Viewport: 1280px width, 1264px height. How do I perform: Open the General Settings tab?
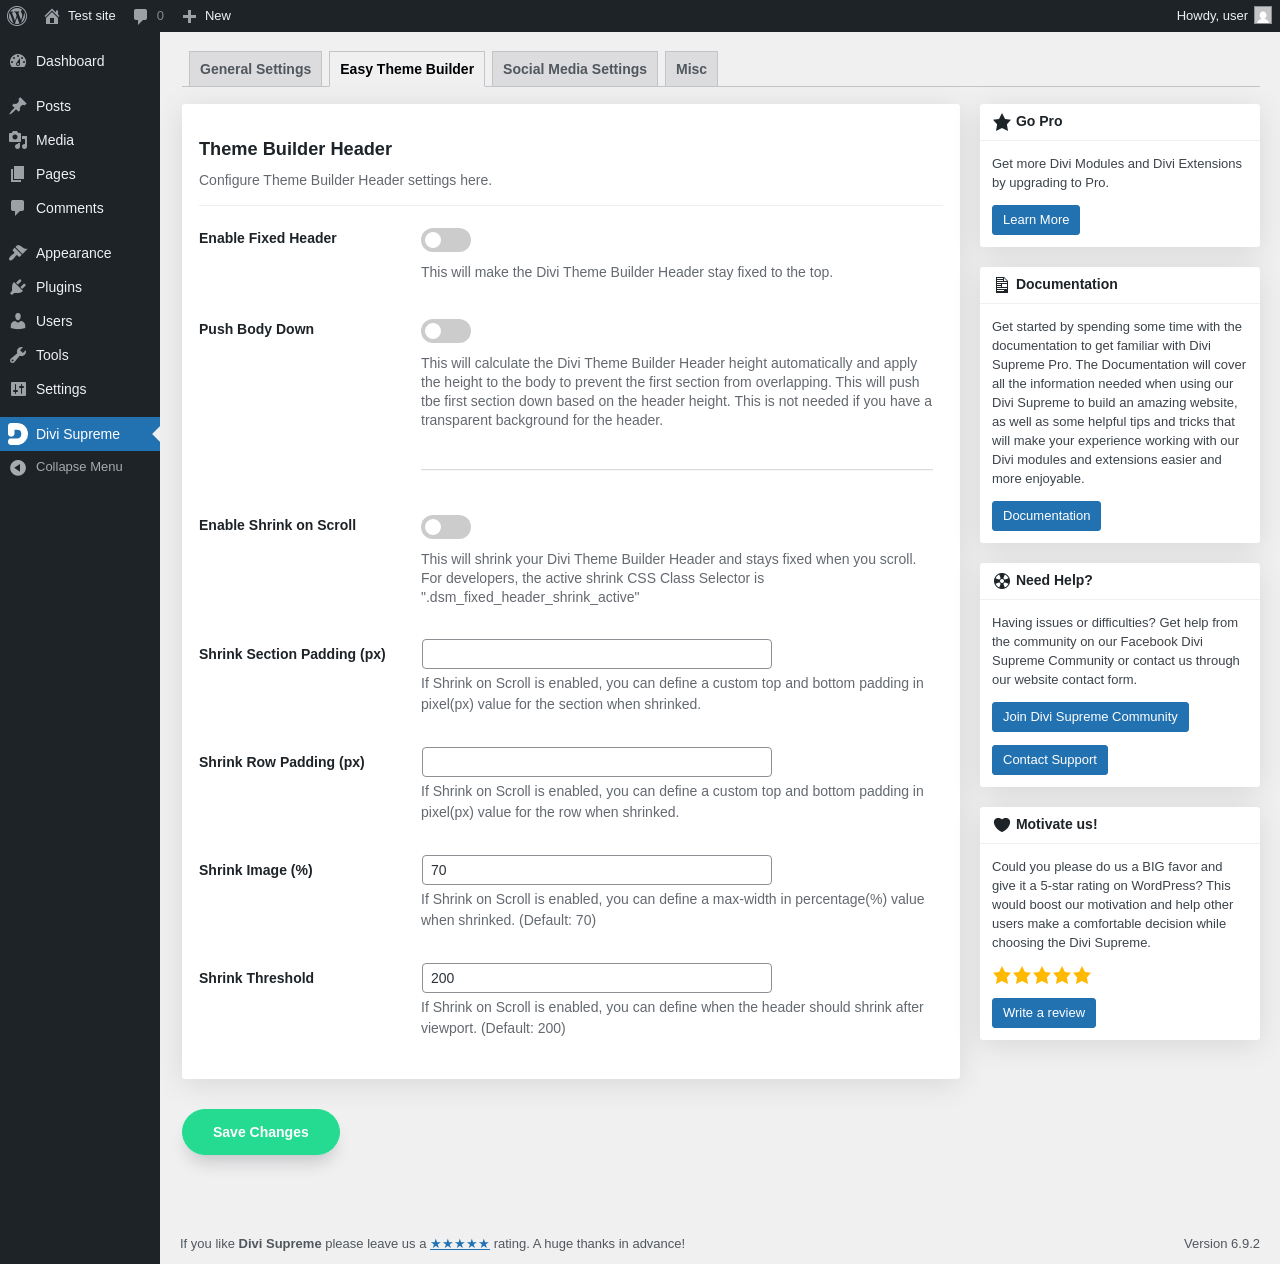click(256, 69)
